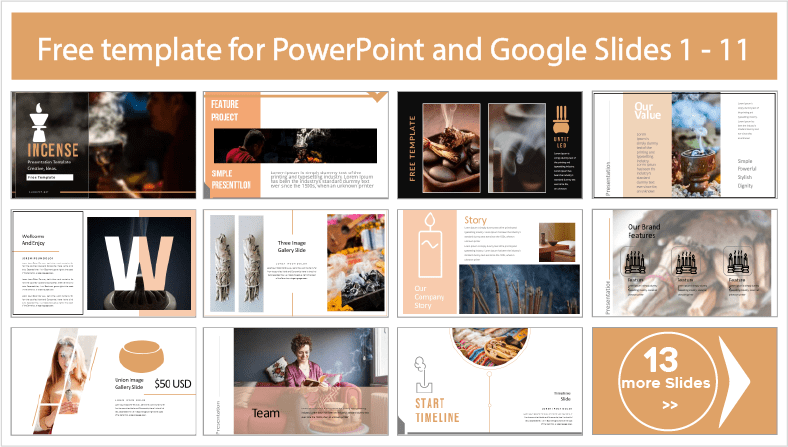Click the candle outline icon on Story slide
Viewport: 788px width, 447px height.
point(430,245)
